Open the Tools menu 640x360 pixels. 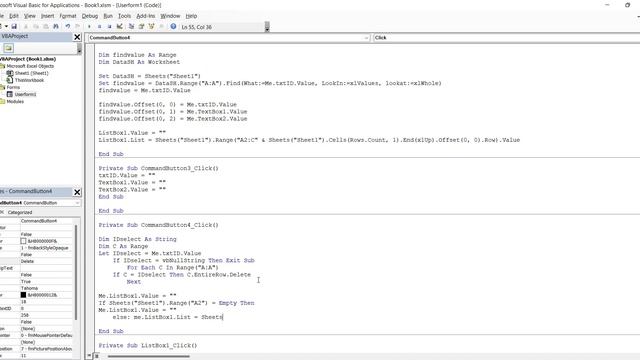[124, 16]
